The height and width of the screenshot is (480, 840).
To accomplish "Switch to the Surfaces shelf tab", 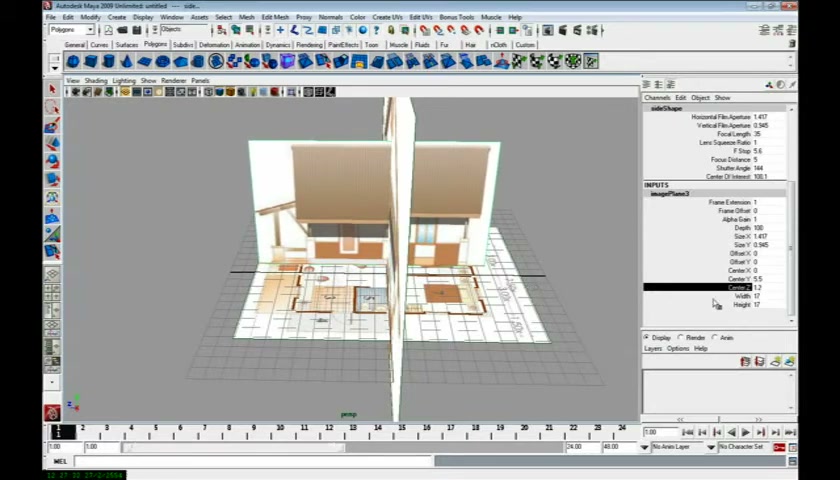I will 127,45.
